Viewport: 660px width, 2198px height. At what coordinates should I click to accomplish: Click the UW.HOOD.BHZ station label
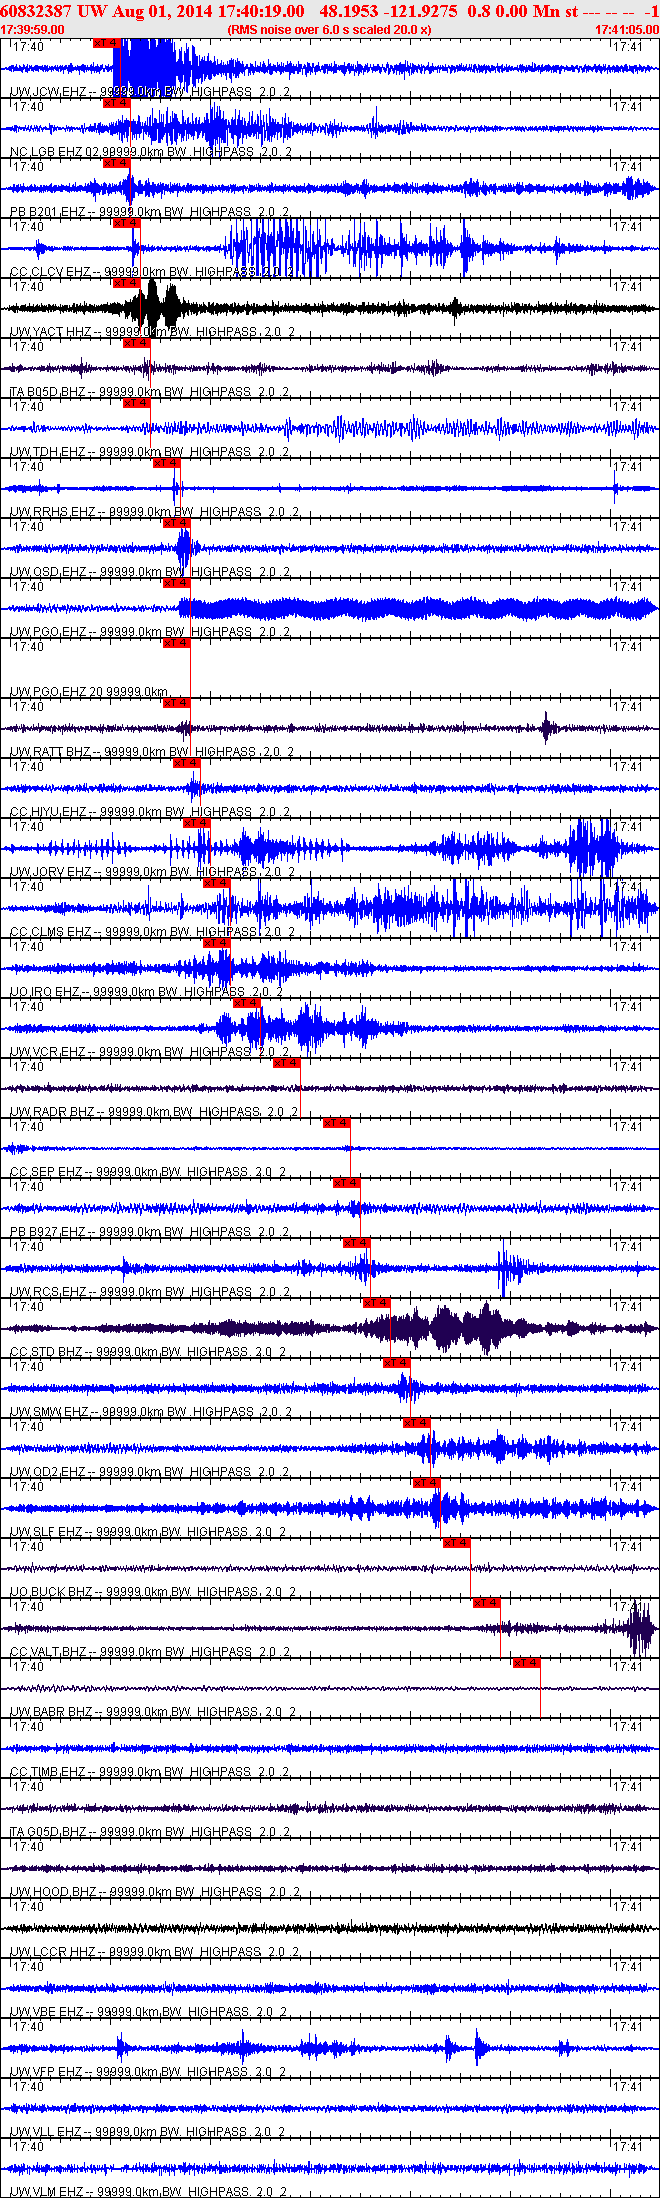(x=155, y=1892)
